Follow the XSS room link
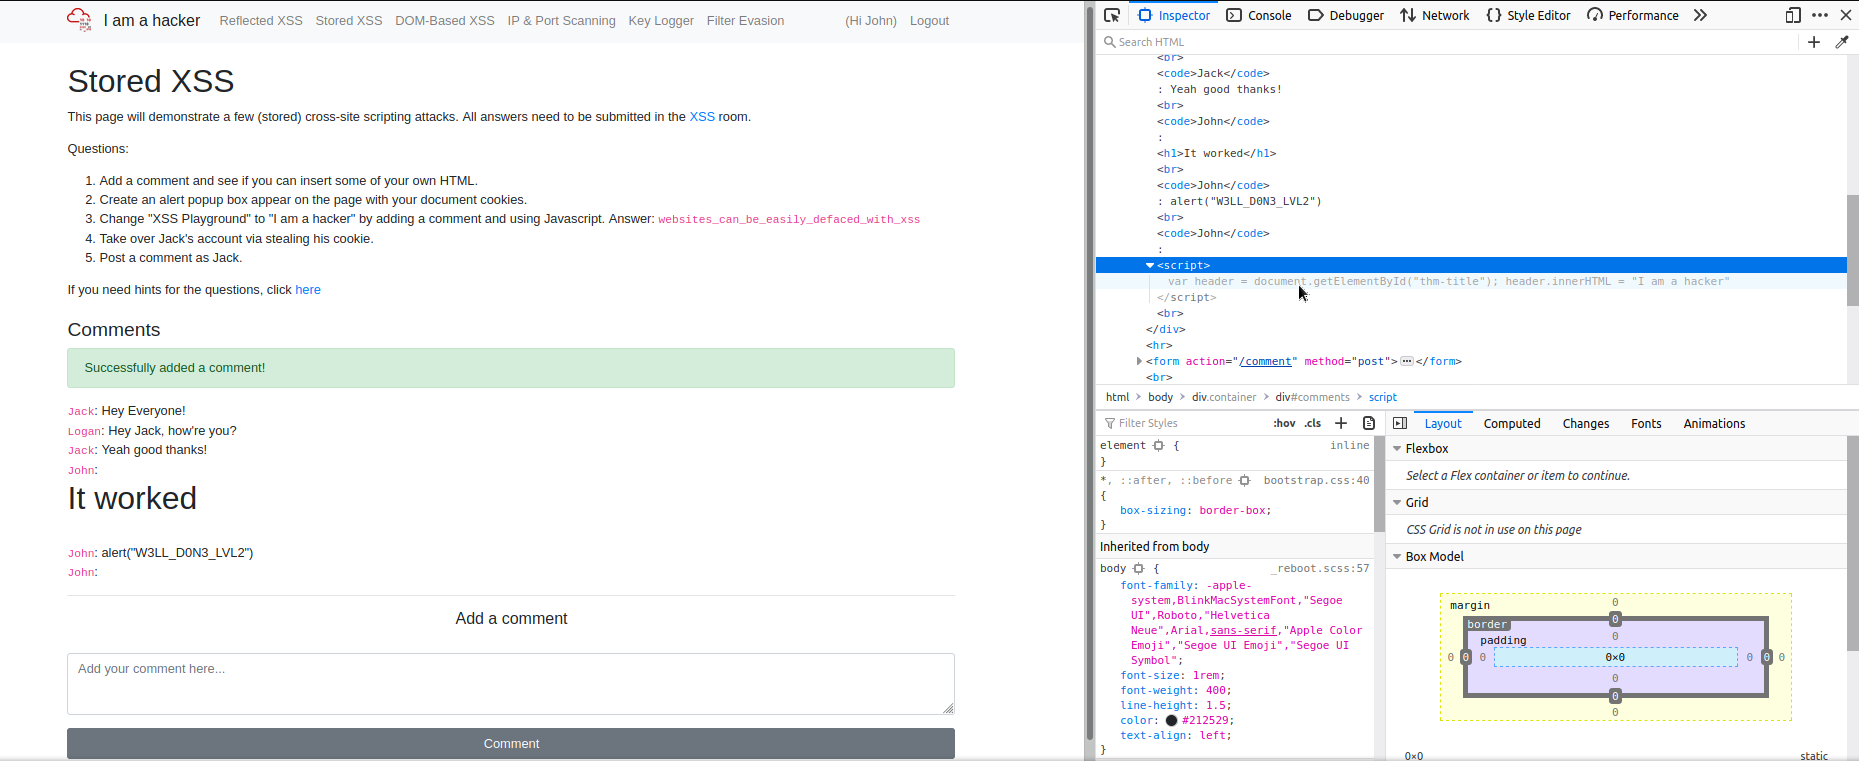The width and height of the screenshot is (1859, 761). (702, 117)
